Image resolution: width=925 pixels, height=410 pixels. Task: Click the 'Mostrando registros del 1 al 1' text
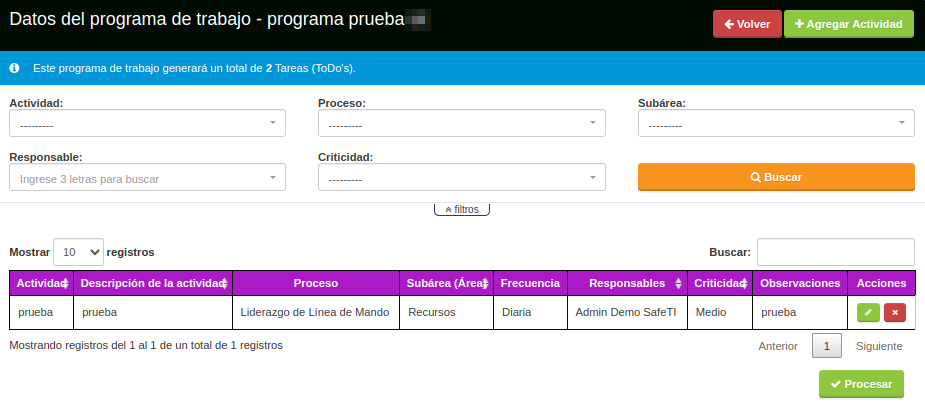[146, 345]
